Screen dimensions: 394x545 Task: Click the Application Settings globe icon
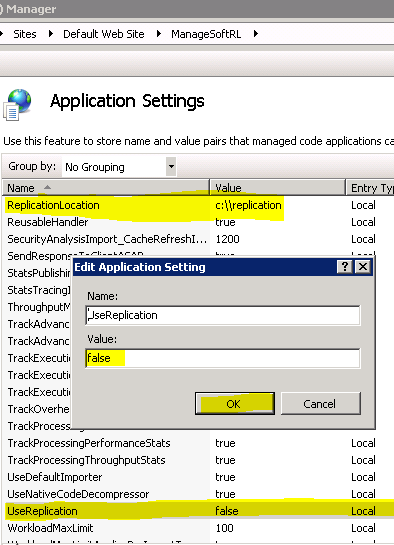coord(17,105)
